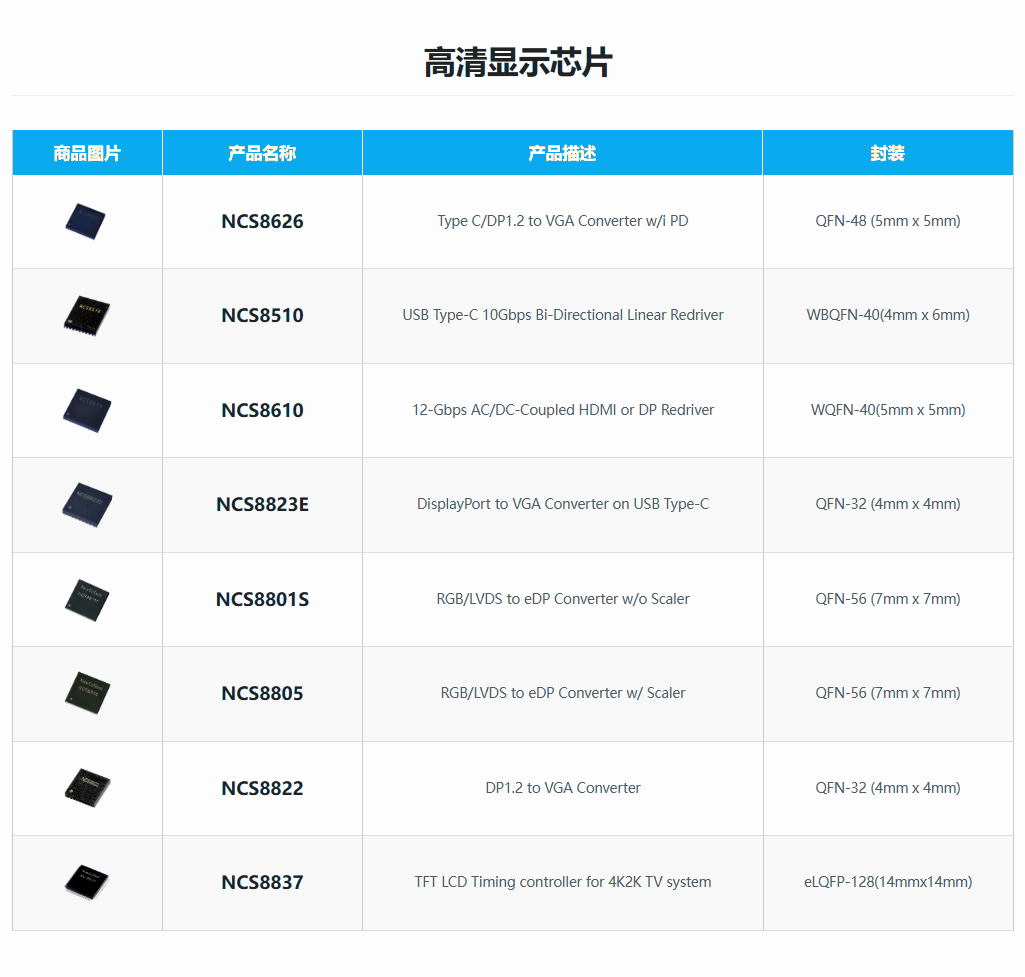Select the 封装 column header
Image resolution: width=1025 pixels, height=977 pixels.
(887, 153)
